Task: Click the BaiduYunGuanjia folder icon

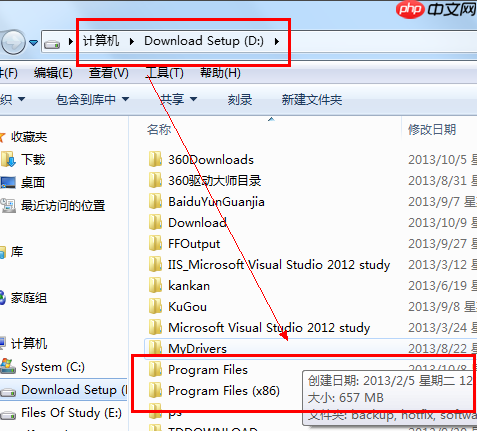Action: 155,201
